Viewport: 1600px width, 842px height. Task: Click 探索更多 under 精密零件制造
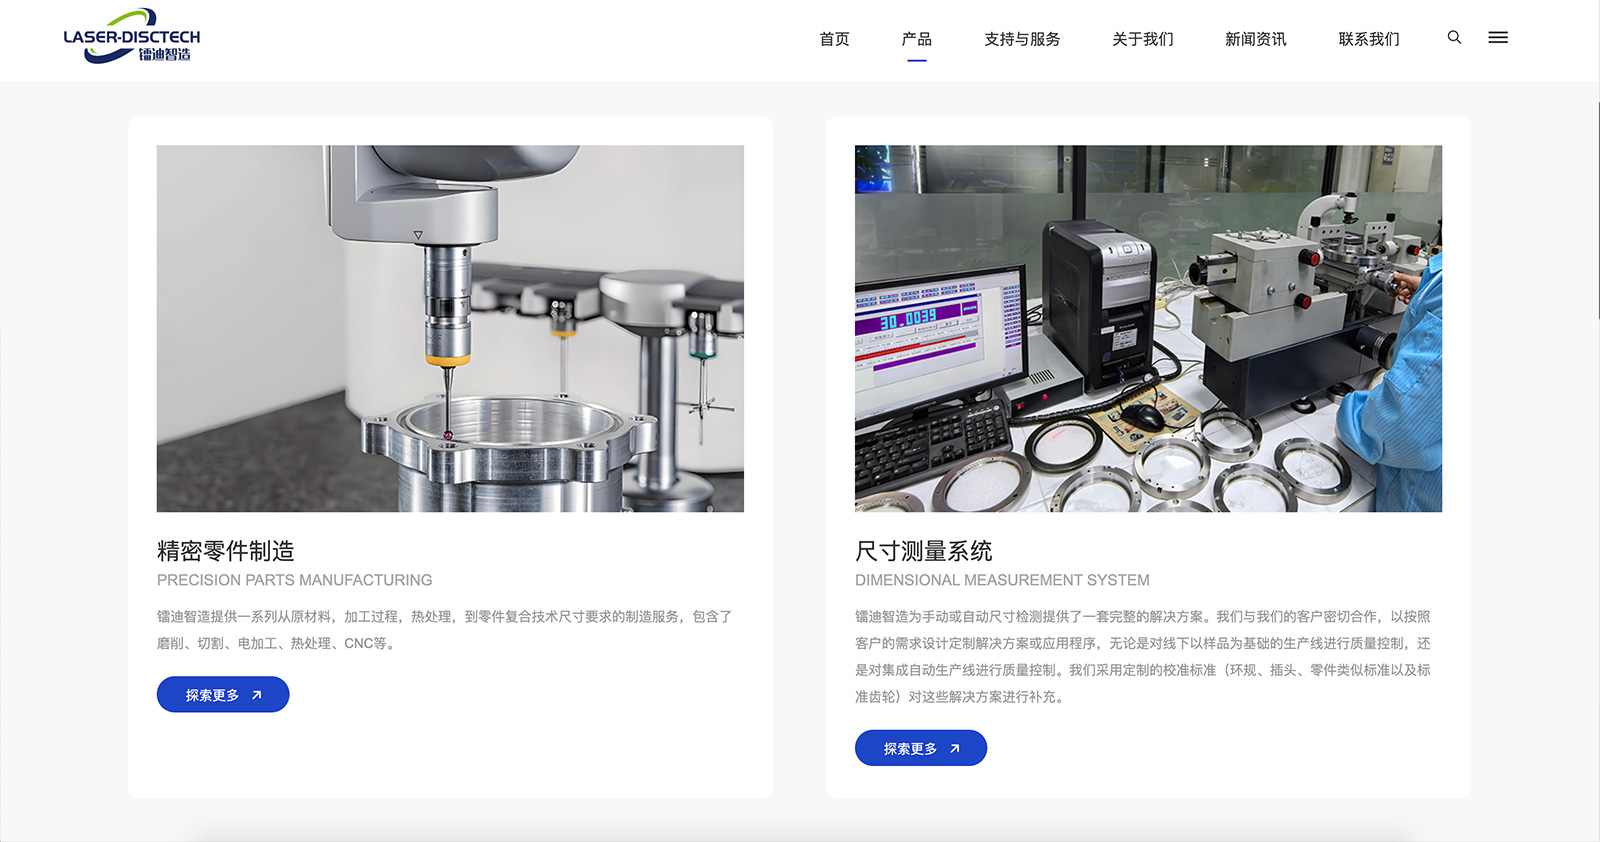click(x=223, y=695)
